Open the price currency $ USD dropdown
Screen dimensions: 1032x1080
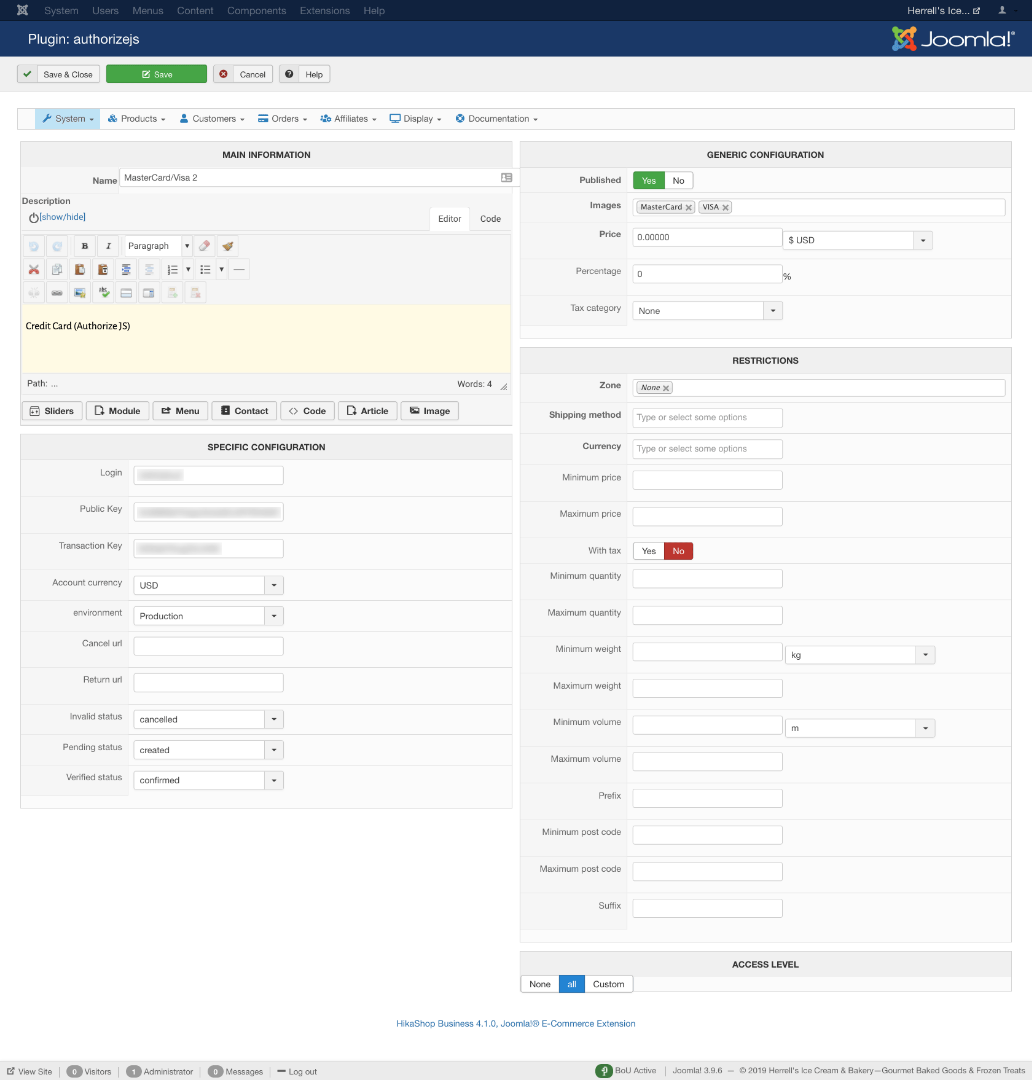tap(858, 240)
